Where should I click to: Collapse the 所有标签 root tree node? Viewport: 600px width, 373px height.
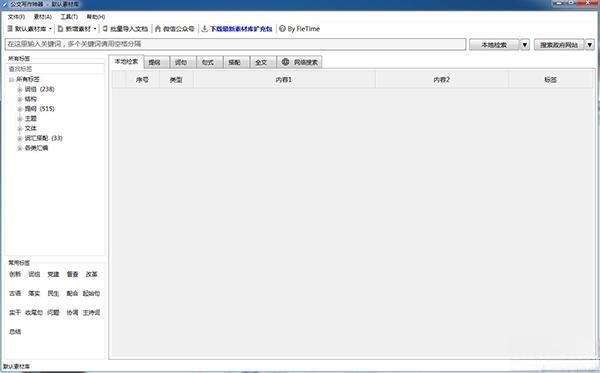(11, 80)
